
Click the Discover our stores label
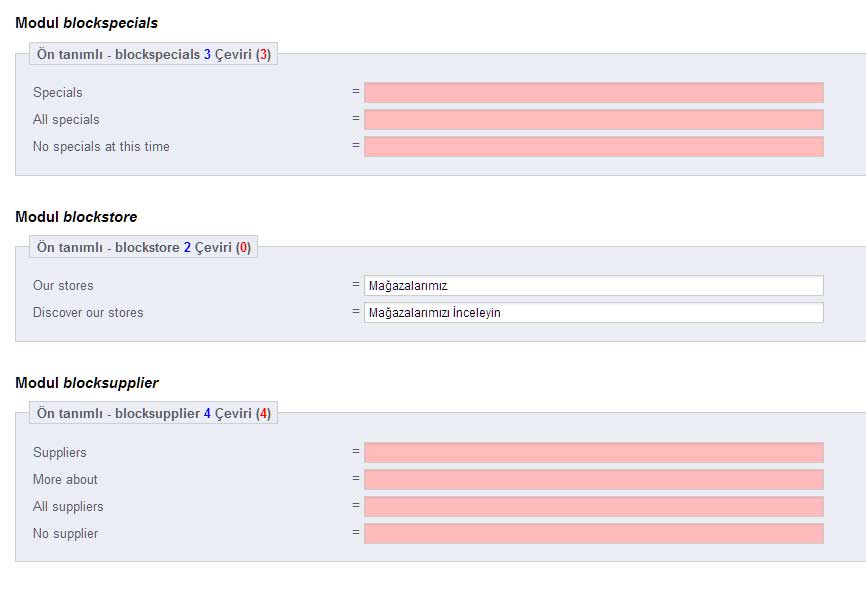pyautogui.click(x=88, y=313)
